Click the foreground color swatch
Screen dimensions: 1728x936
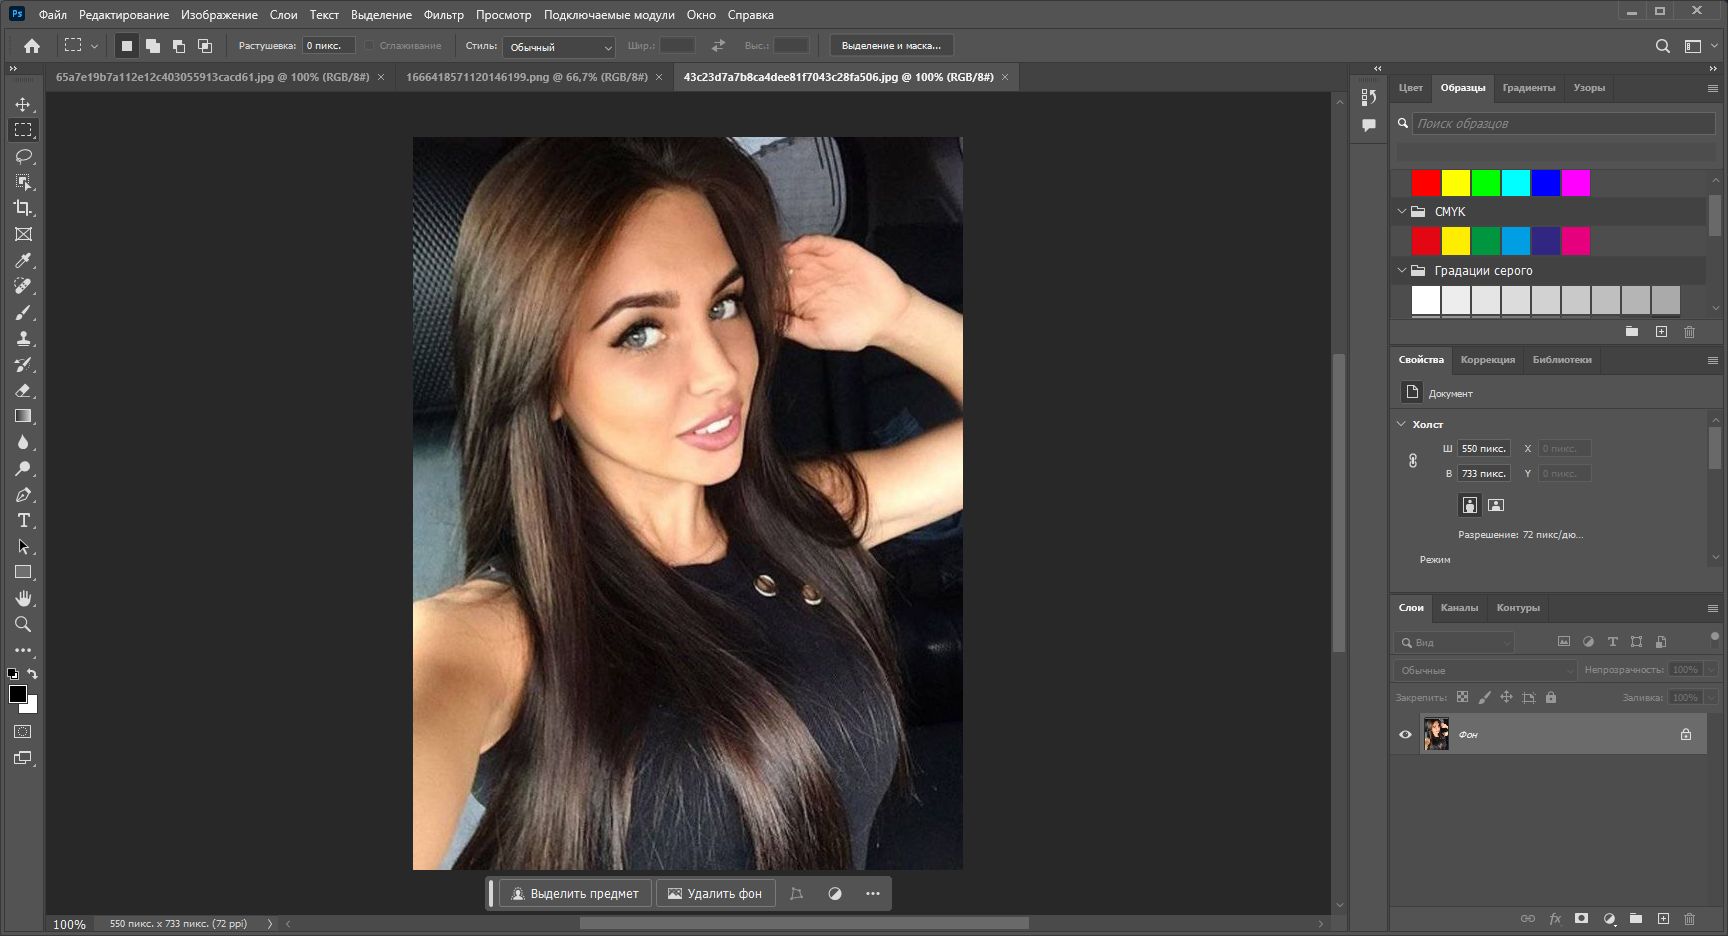tap(18, 694)
